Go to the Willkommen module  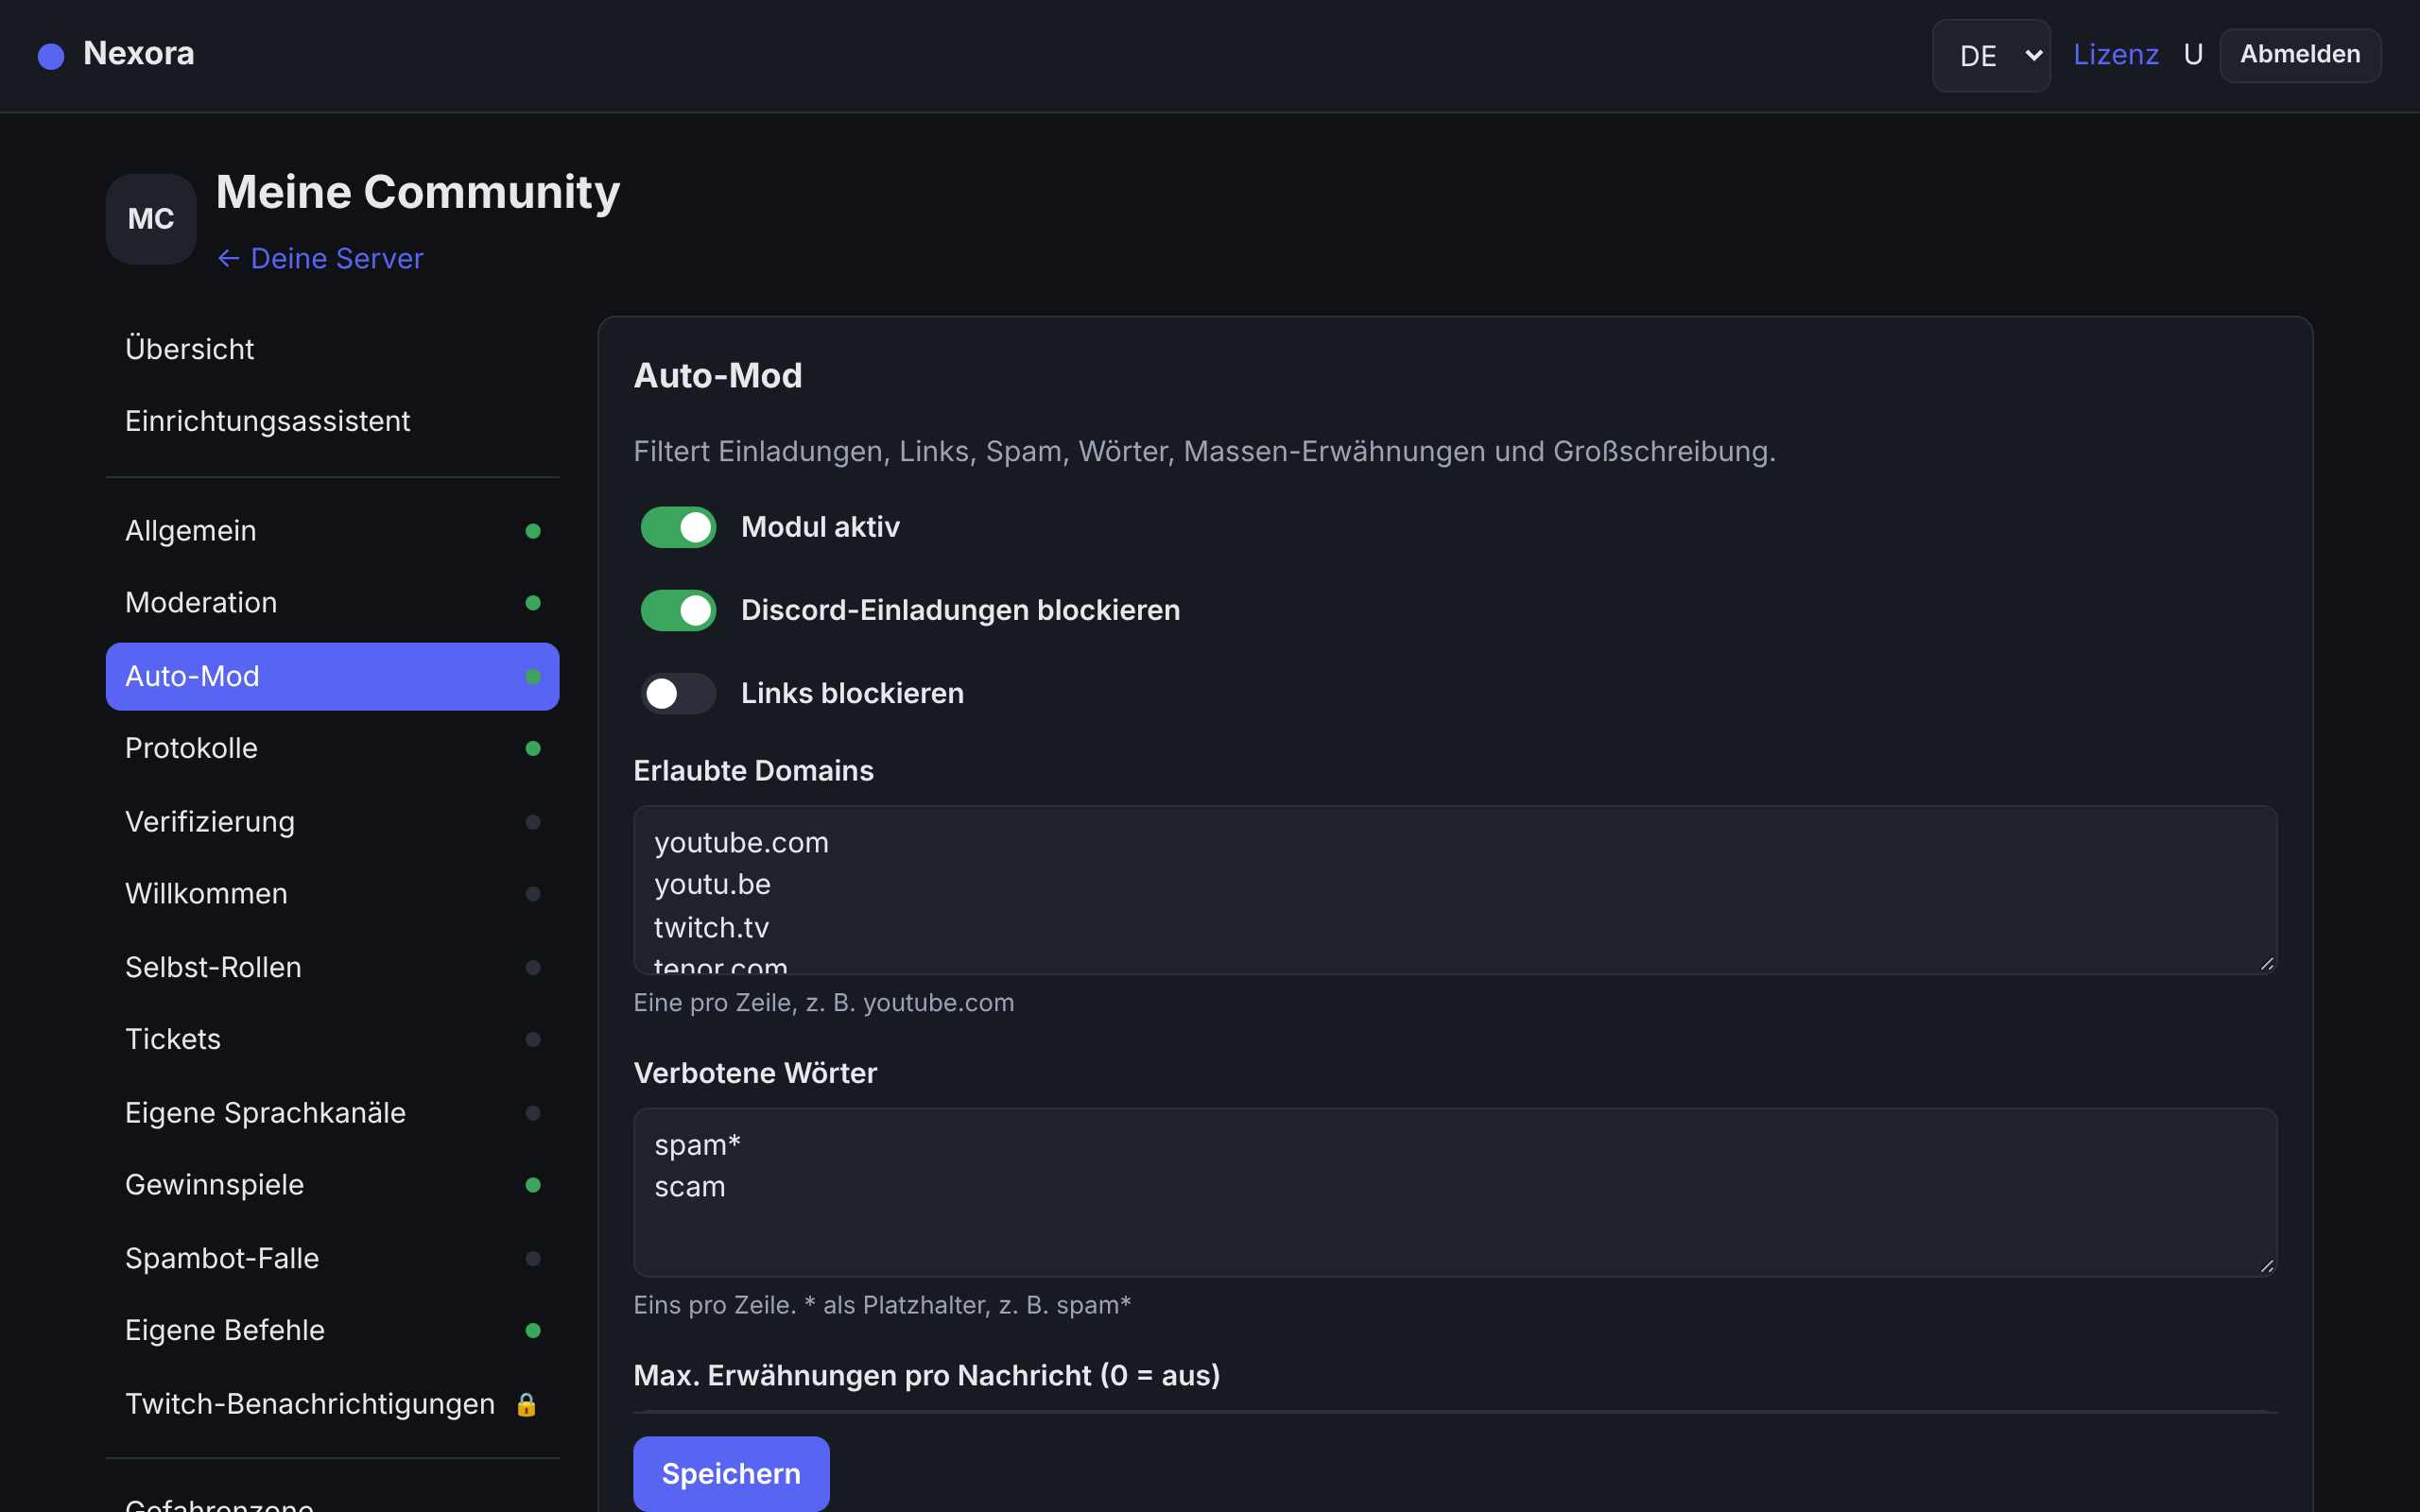click(x=332, y=894)
